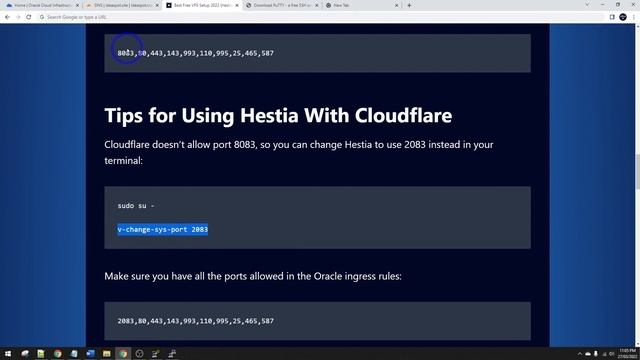
Task: Open the Download PuTTY tab
Action: pyautogui.click(x=281, y=5)
